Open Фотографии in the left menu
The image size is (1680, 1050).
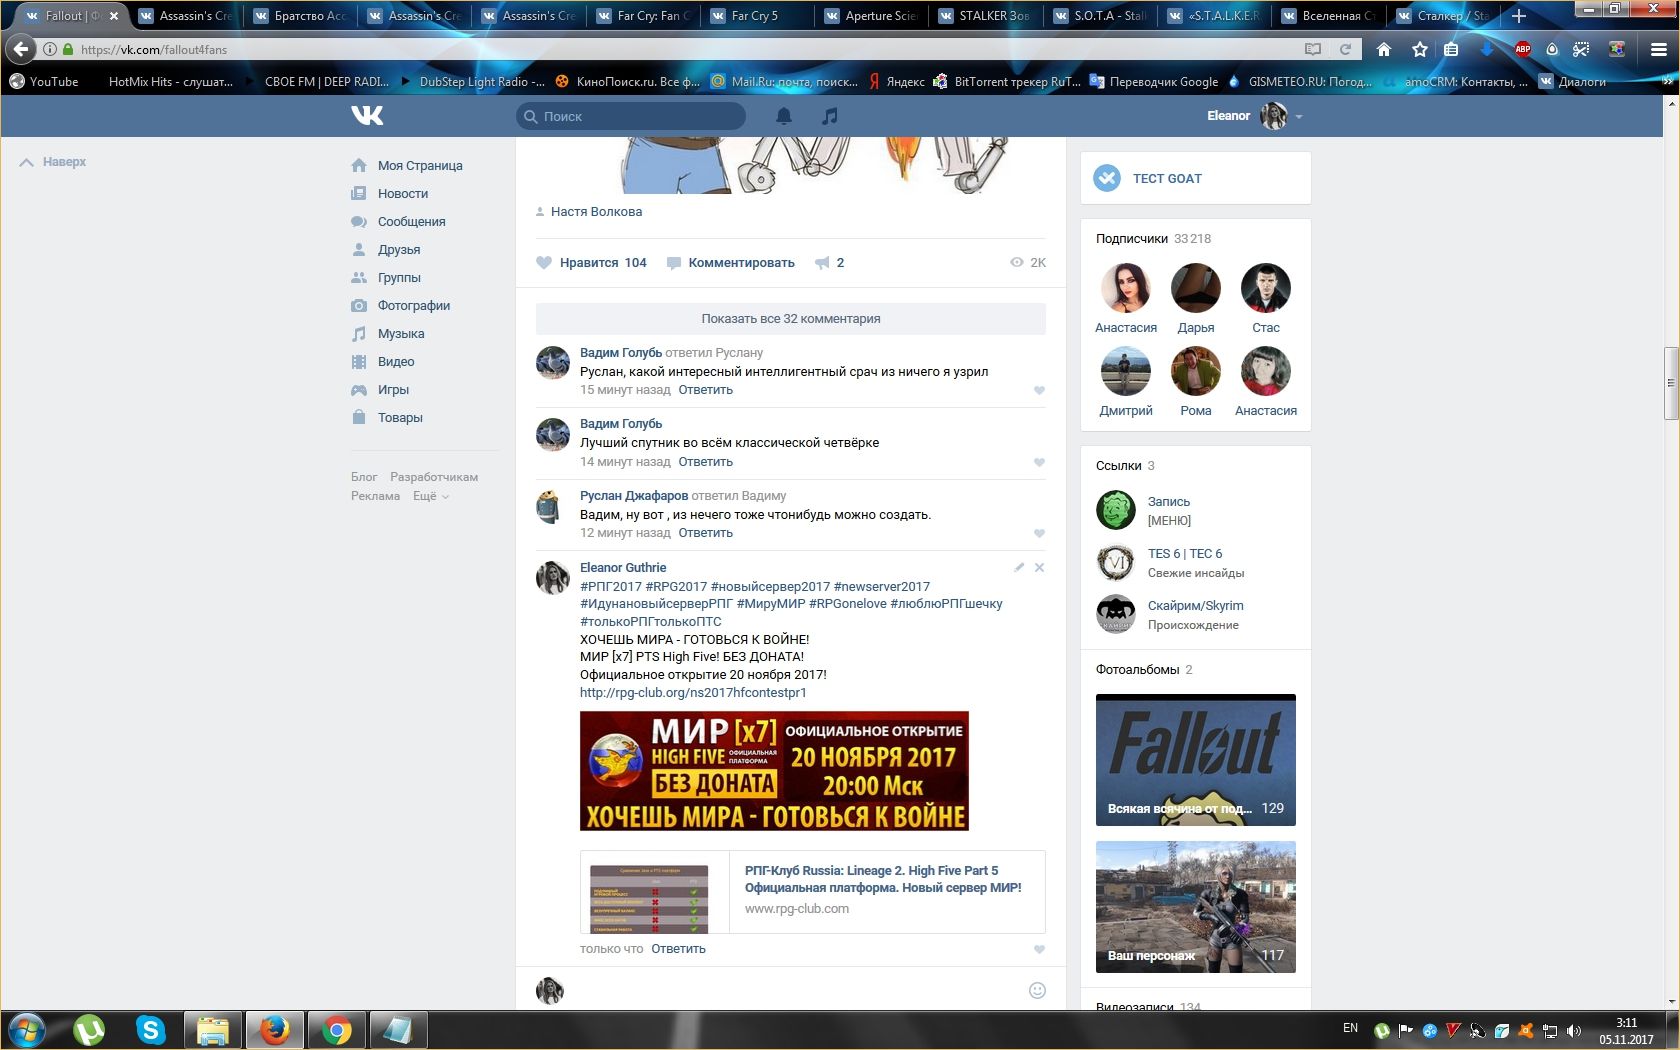coord(401,306)
